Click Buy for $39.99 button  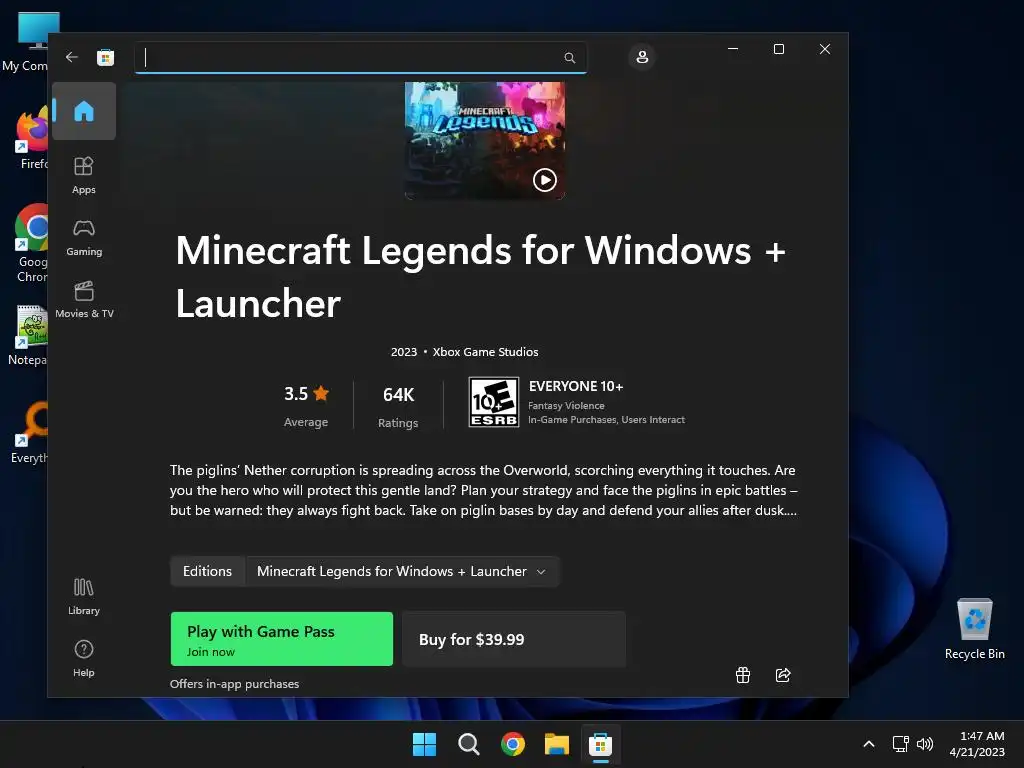click(x=514, y=639)
